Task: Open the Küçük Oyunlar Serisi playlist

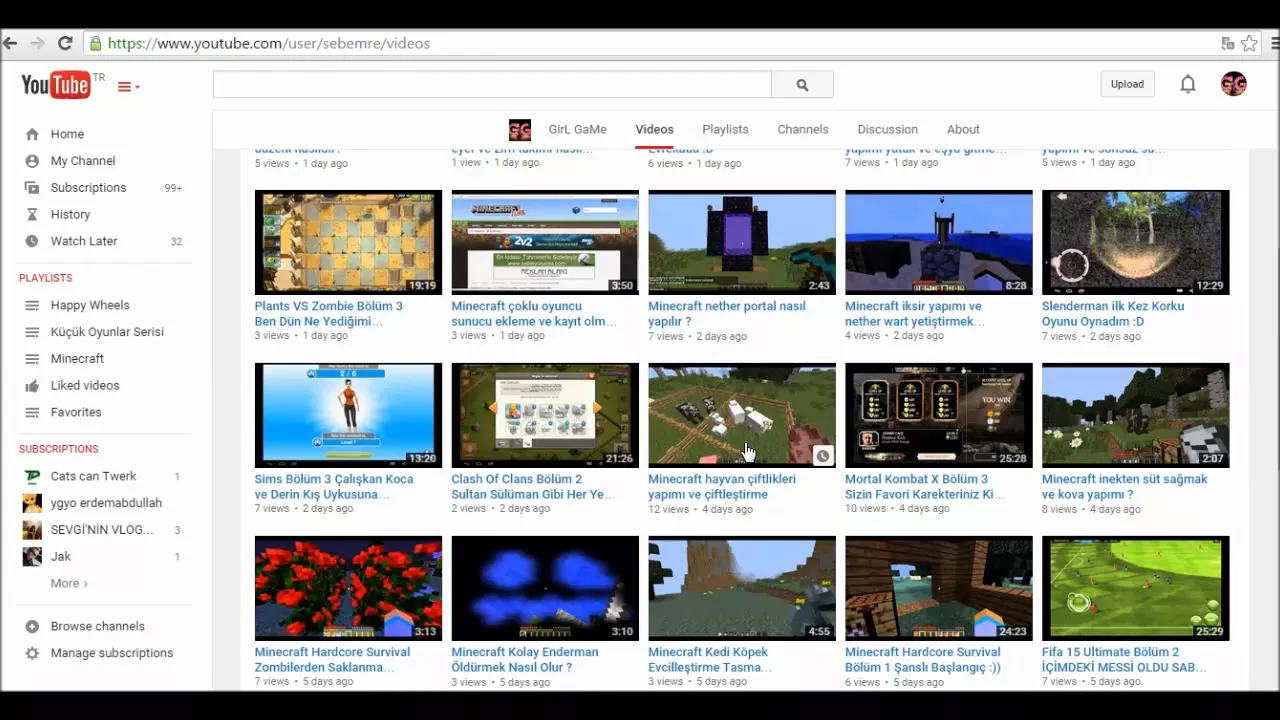Action: (107, 332)
